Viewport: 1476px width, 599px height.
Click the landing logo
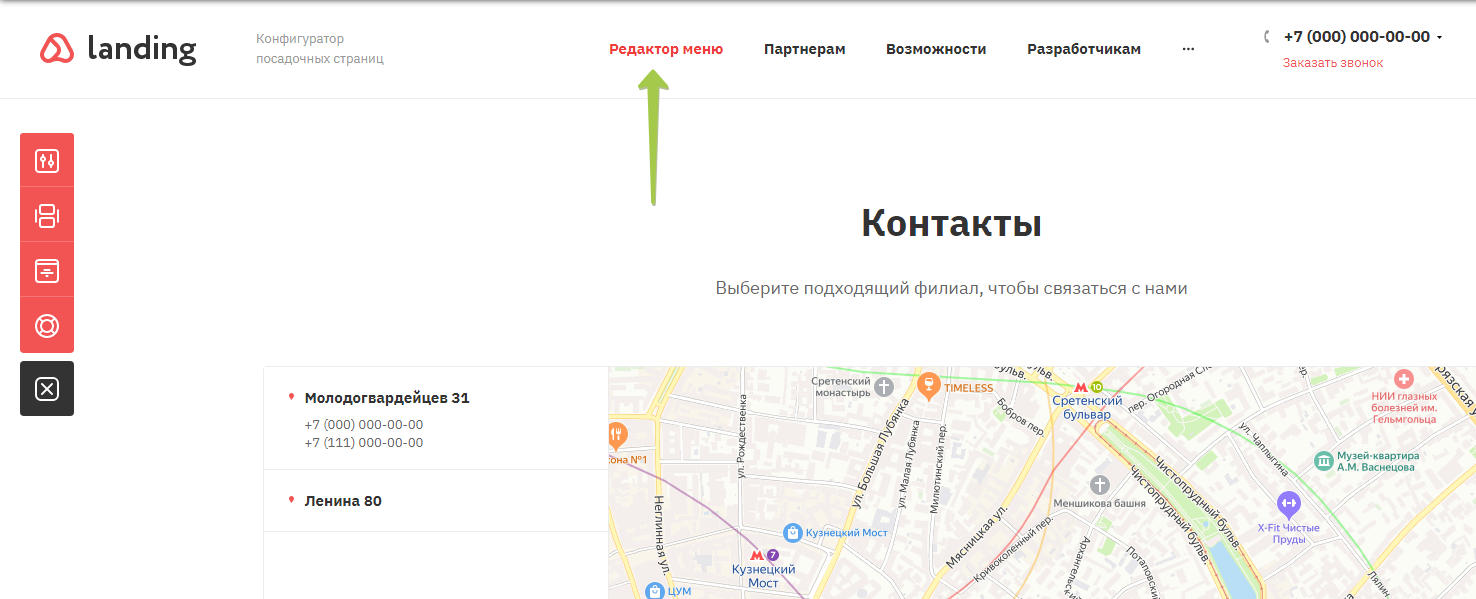pyautogui.click(x=118, y=48)
